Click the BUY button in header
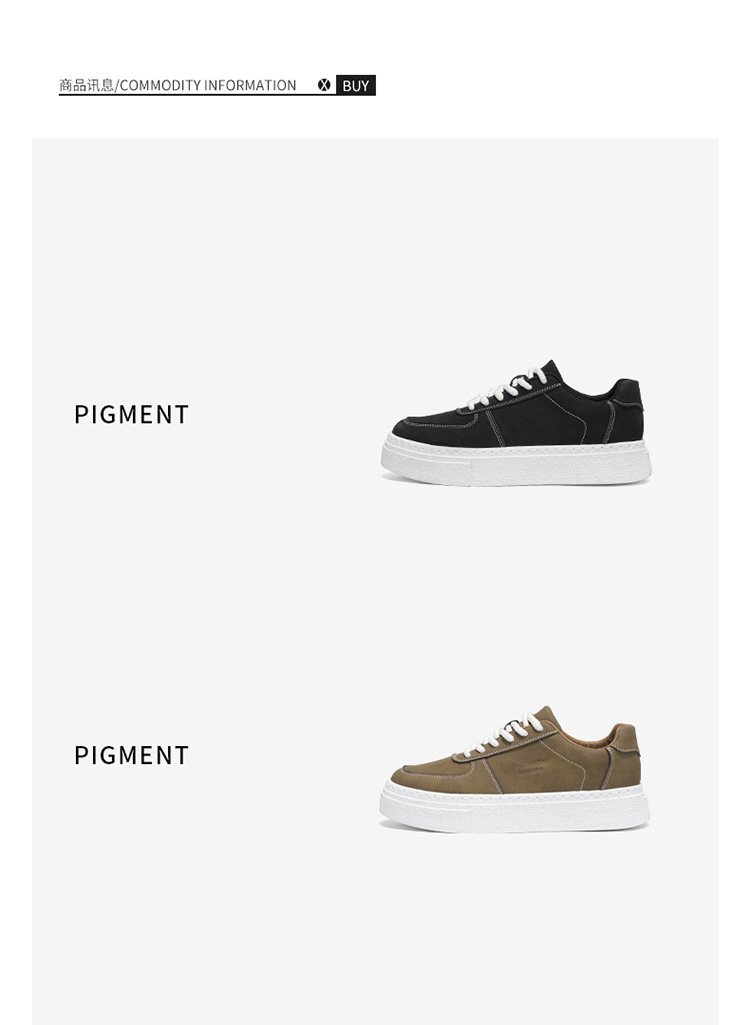 [356, 85]
